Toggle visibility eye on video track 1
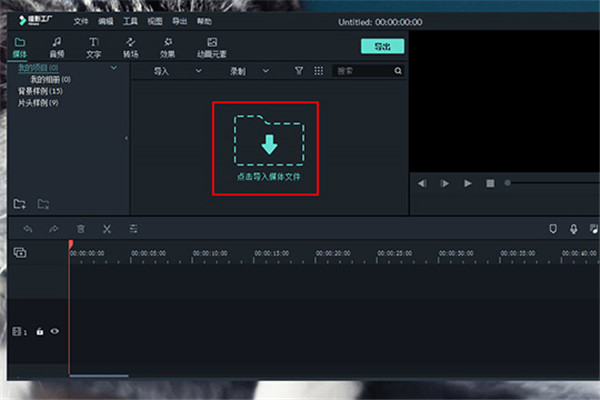 tap(54, 331)
